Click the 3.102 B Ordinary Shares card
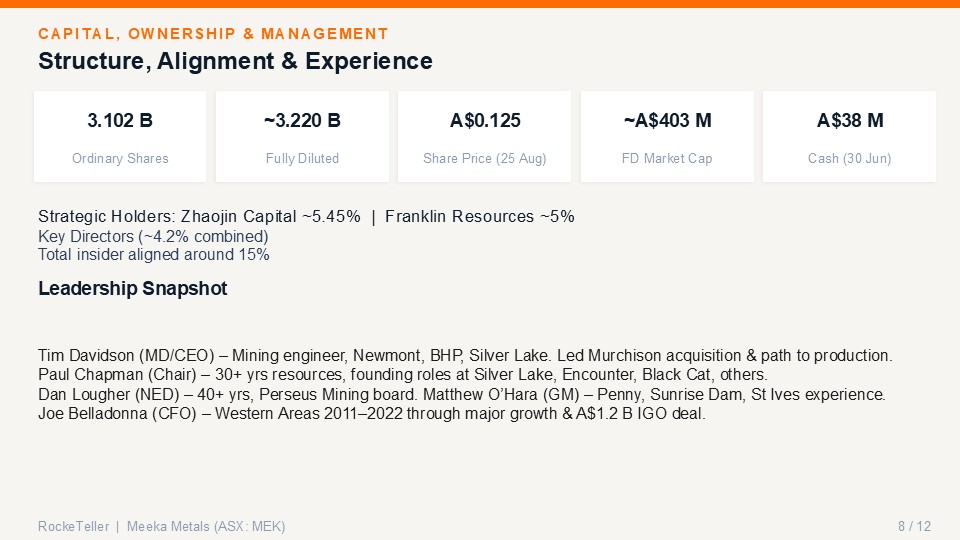This screenshot has height=540, width=960. tap(120, 137)
